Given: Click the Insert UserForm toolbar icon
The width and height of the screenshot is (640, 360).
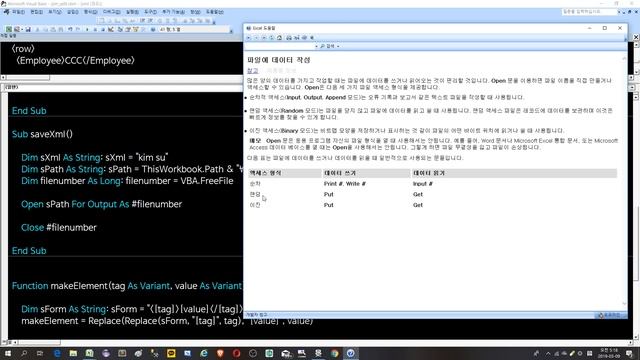Looking at the screenshot, I should tap(17, 29).
